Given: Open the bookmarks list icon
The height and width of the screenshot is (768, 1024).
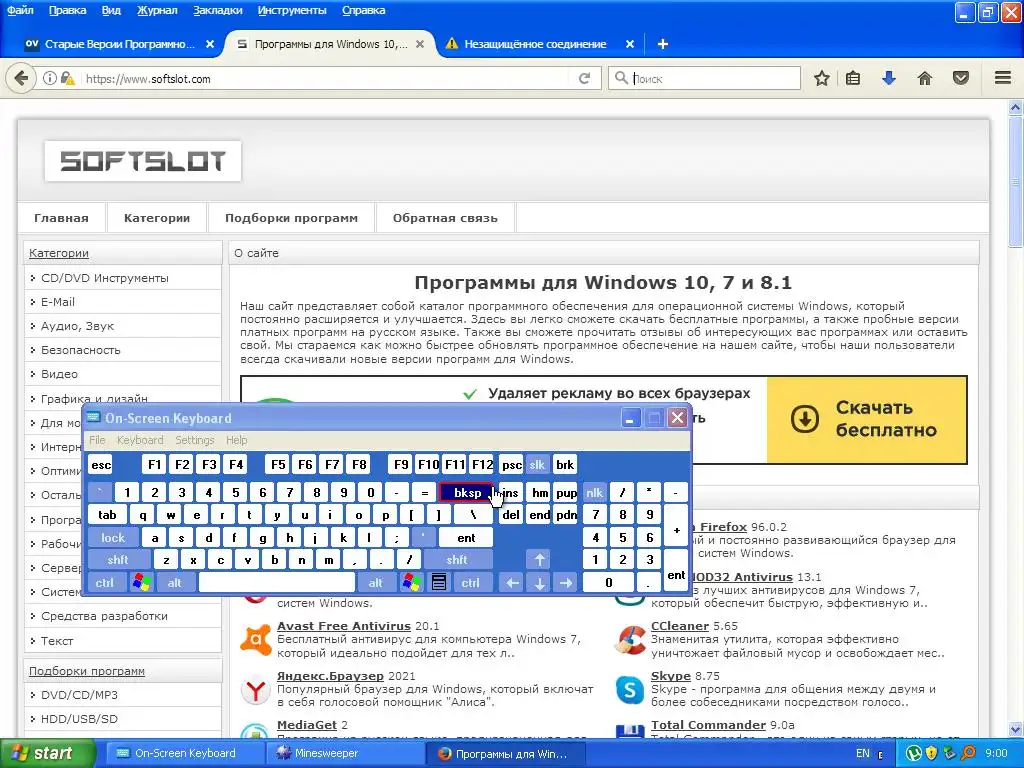Looking at the screenshot, I should (x=853, y=78).
